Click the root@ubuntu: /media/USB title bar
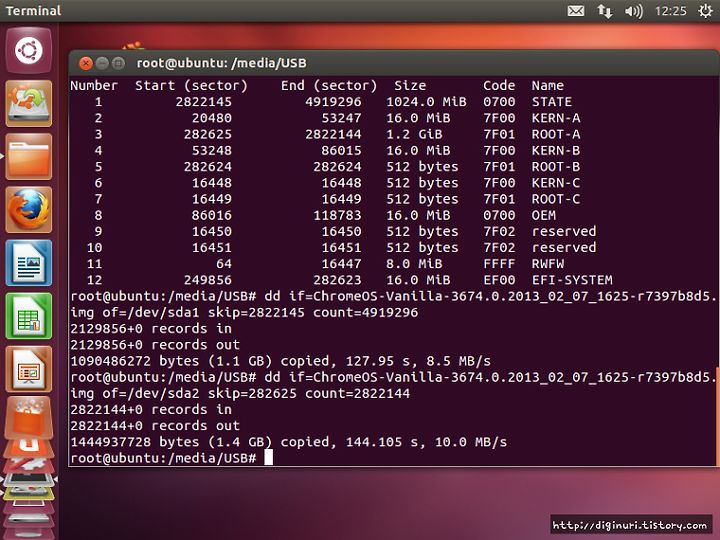 point(221,63)
